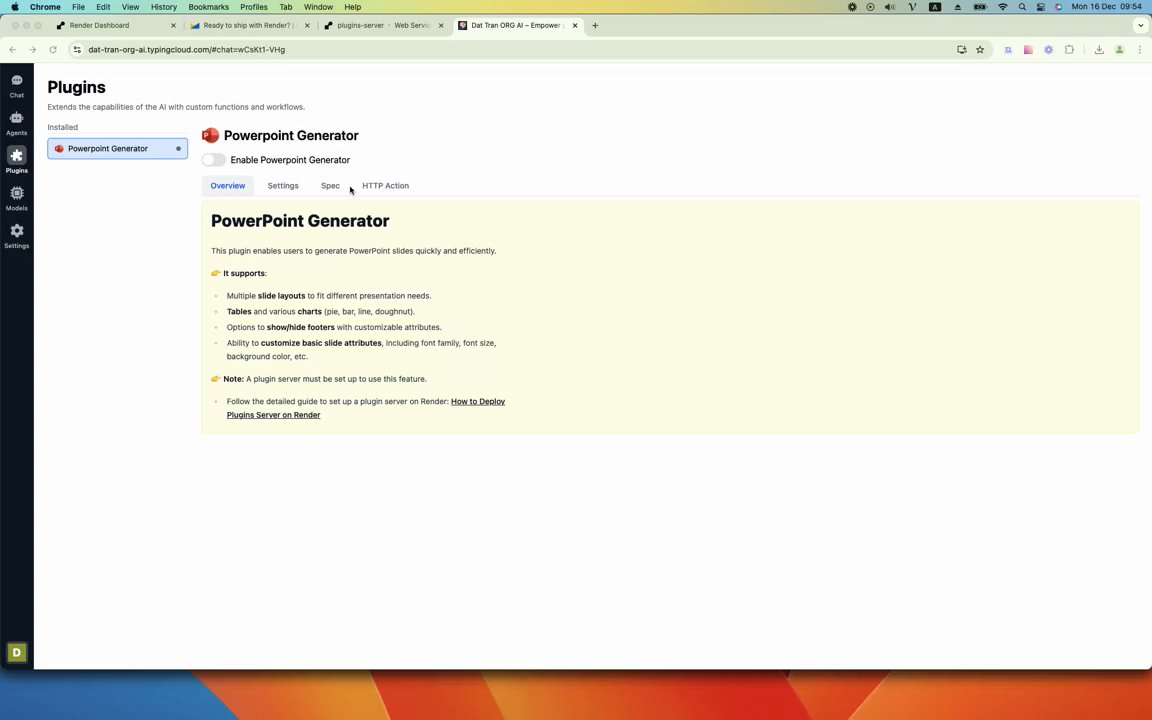Click the date and time in menu bar
This screenshot has width=1152, height=720.
tap(1106, 7)
